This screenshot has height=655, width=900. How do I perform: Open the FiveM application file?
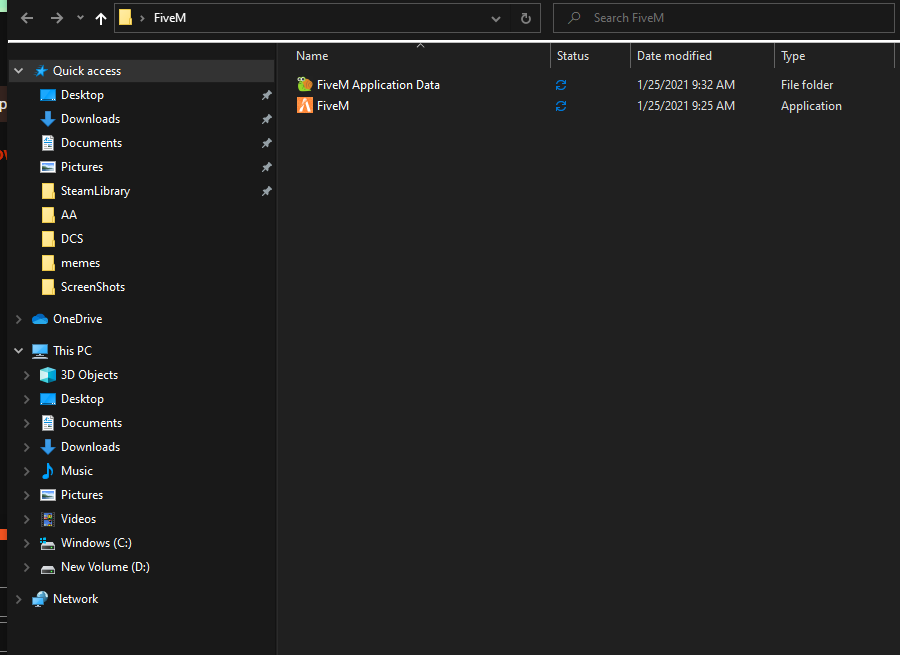tap(332, 106)
